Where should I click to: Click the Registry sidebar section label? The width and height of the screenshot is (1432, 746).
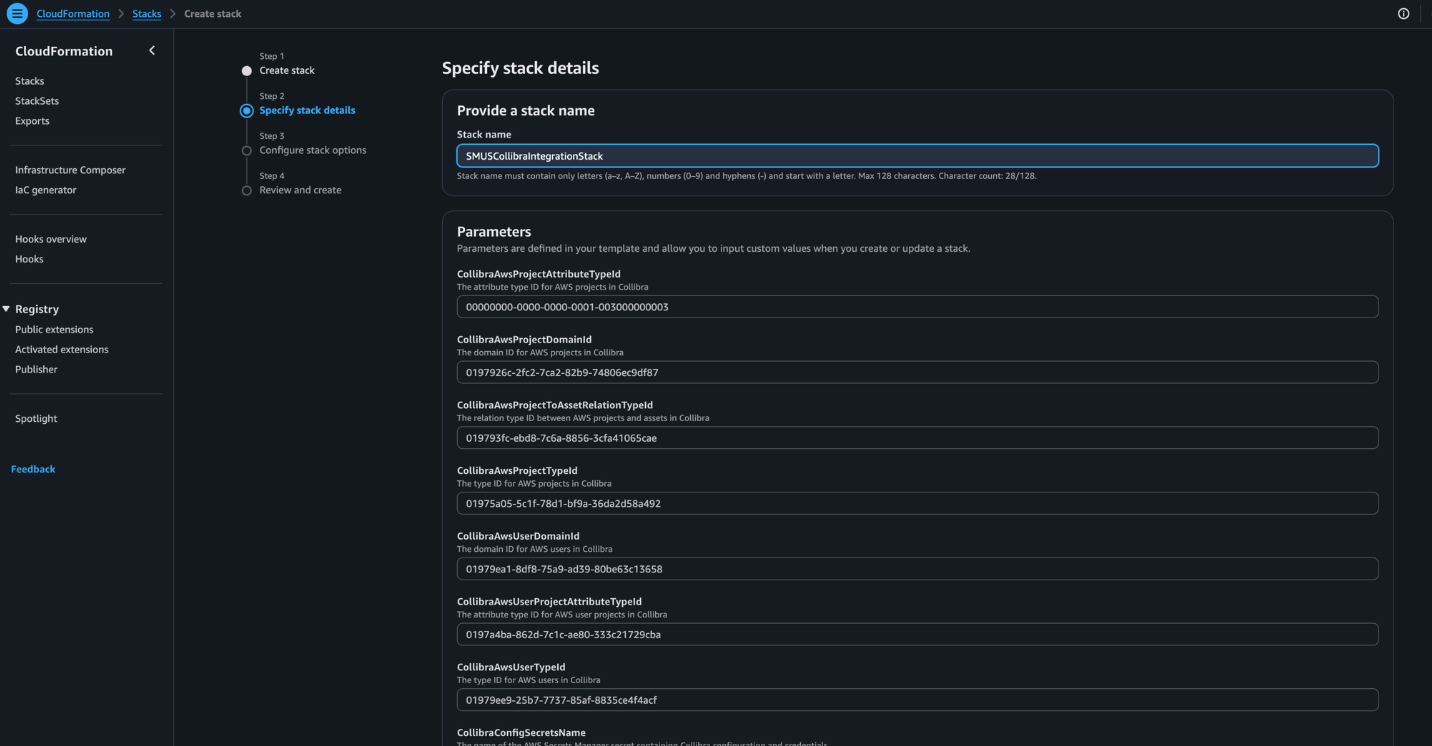coord(37,309)
